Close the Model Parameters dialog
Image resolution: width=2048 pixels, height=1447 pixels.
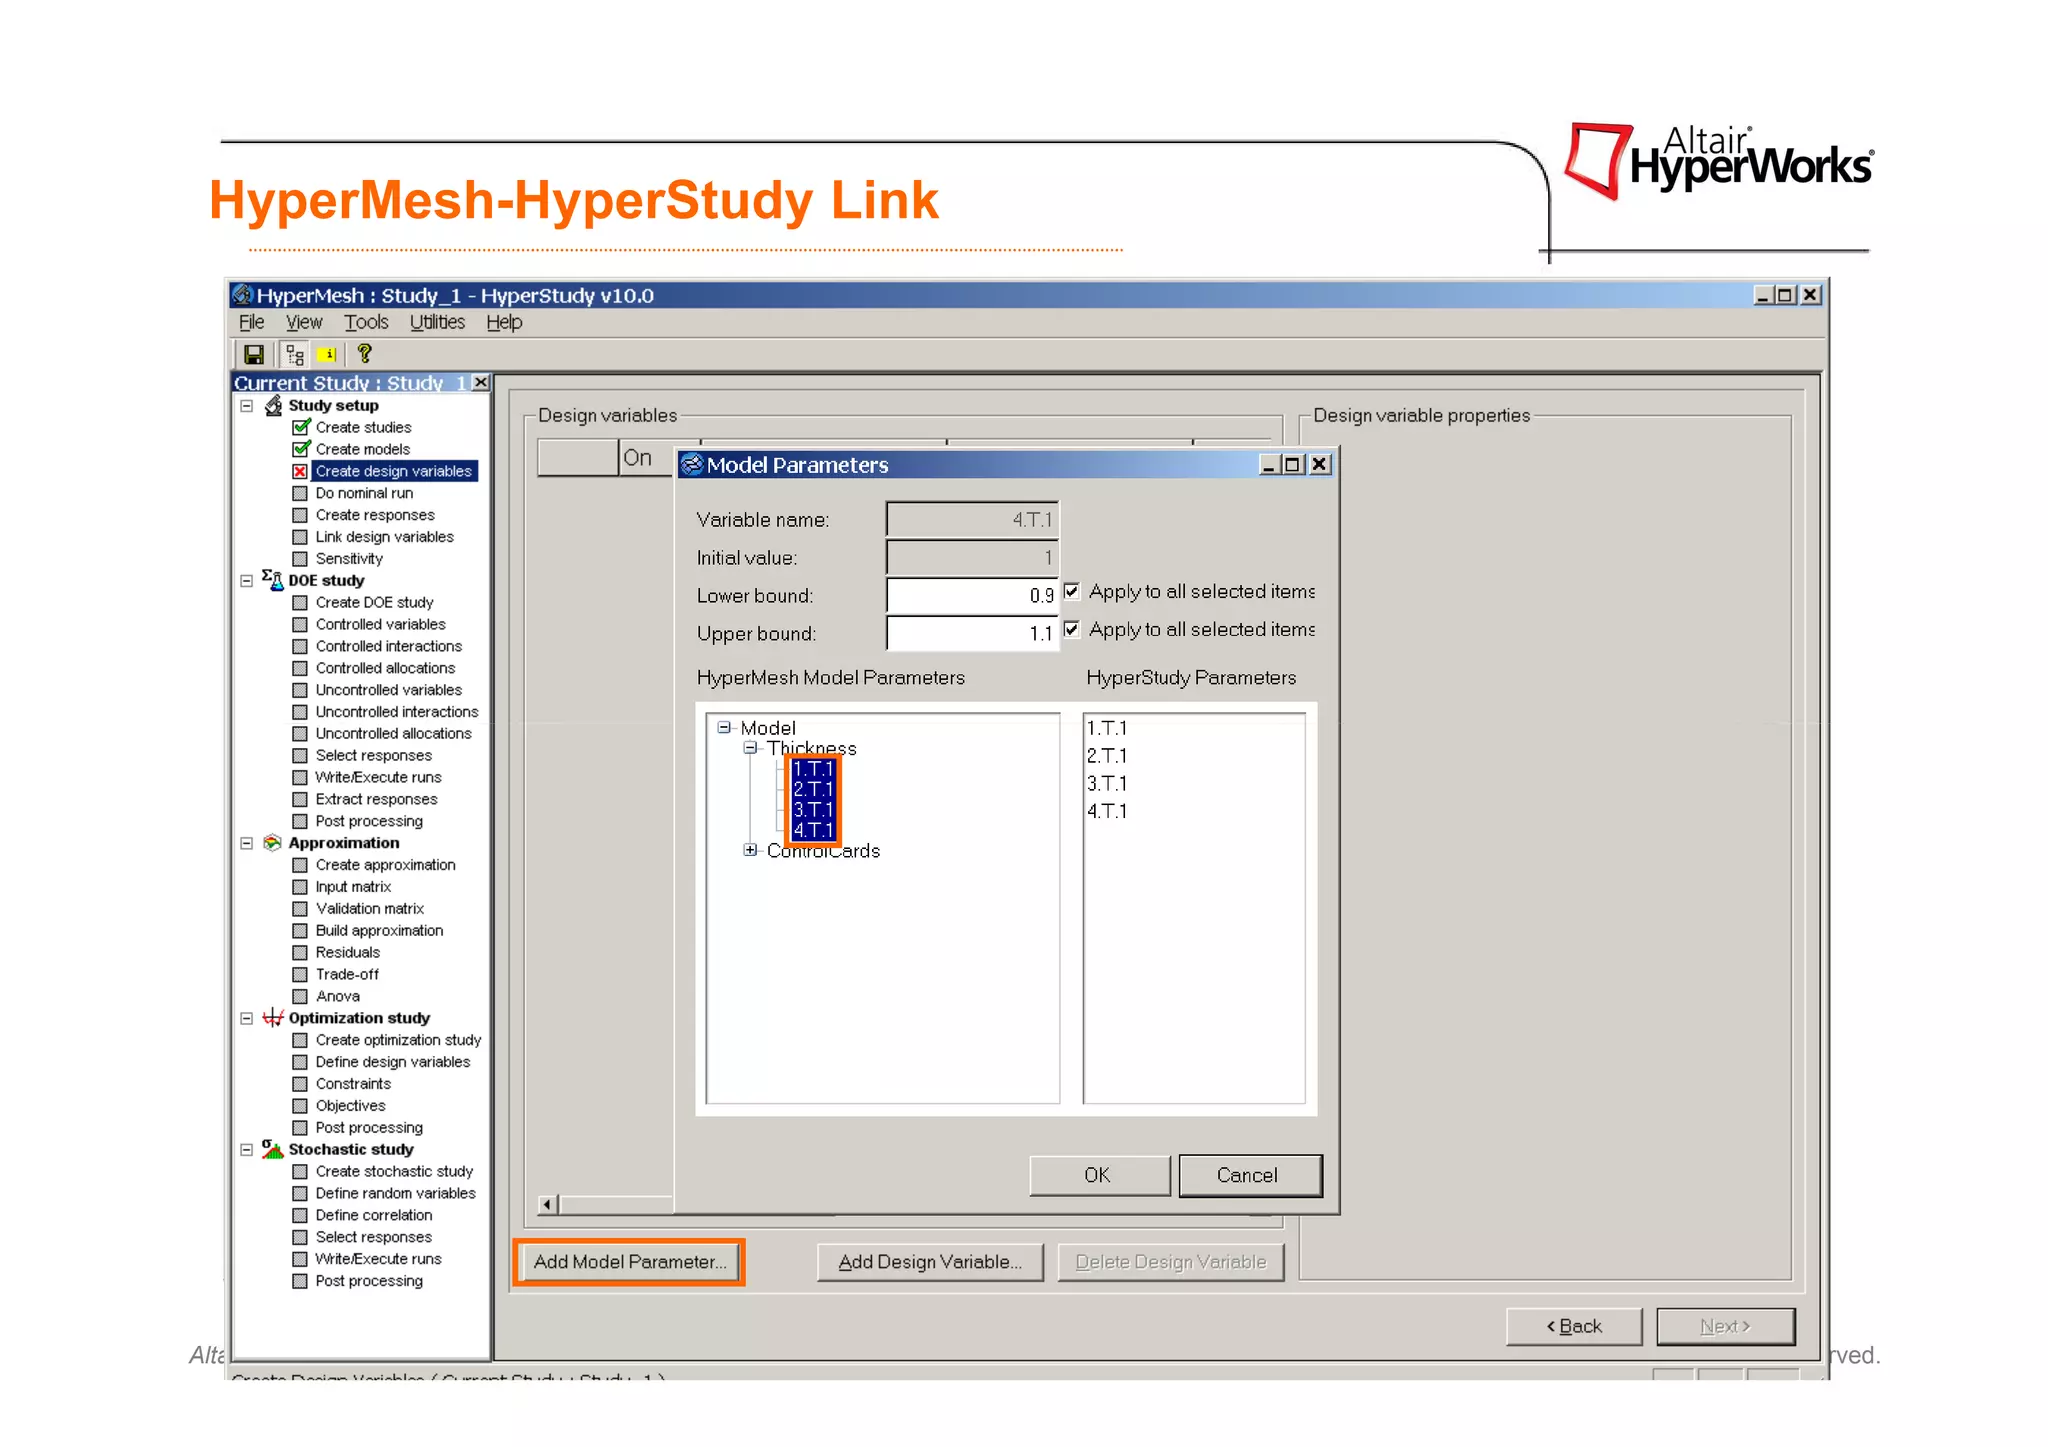click(1320, 464)
